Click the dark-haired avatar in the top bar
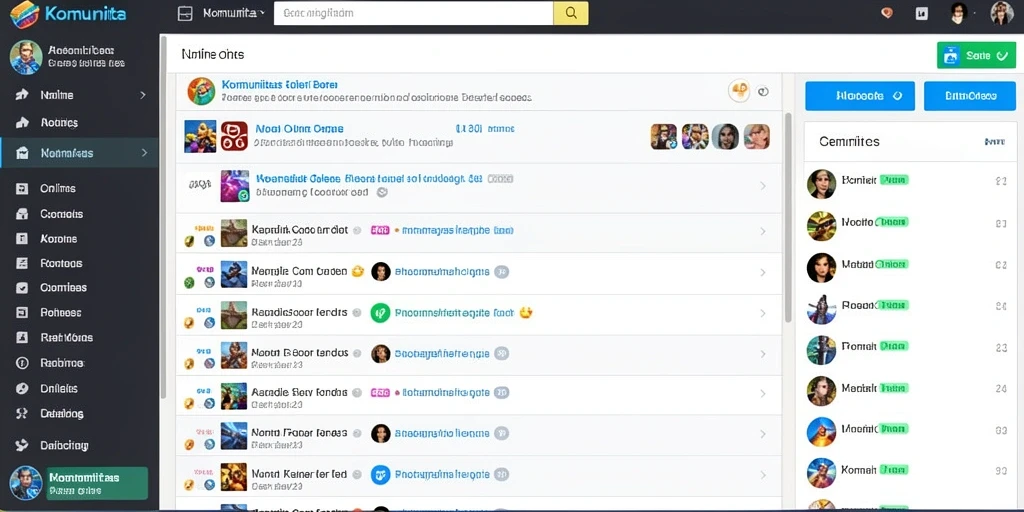Viewport: 1024px width, 512px height. (x=958, y=13)
